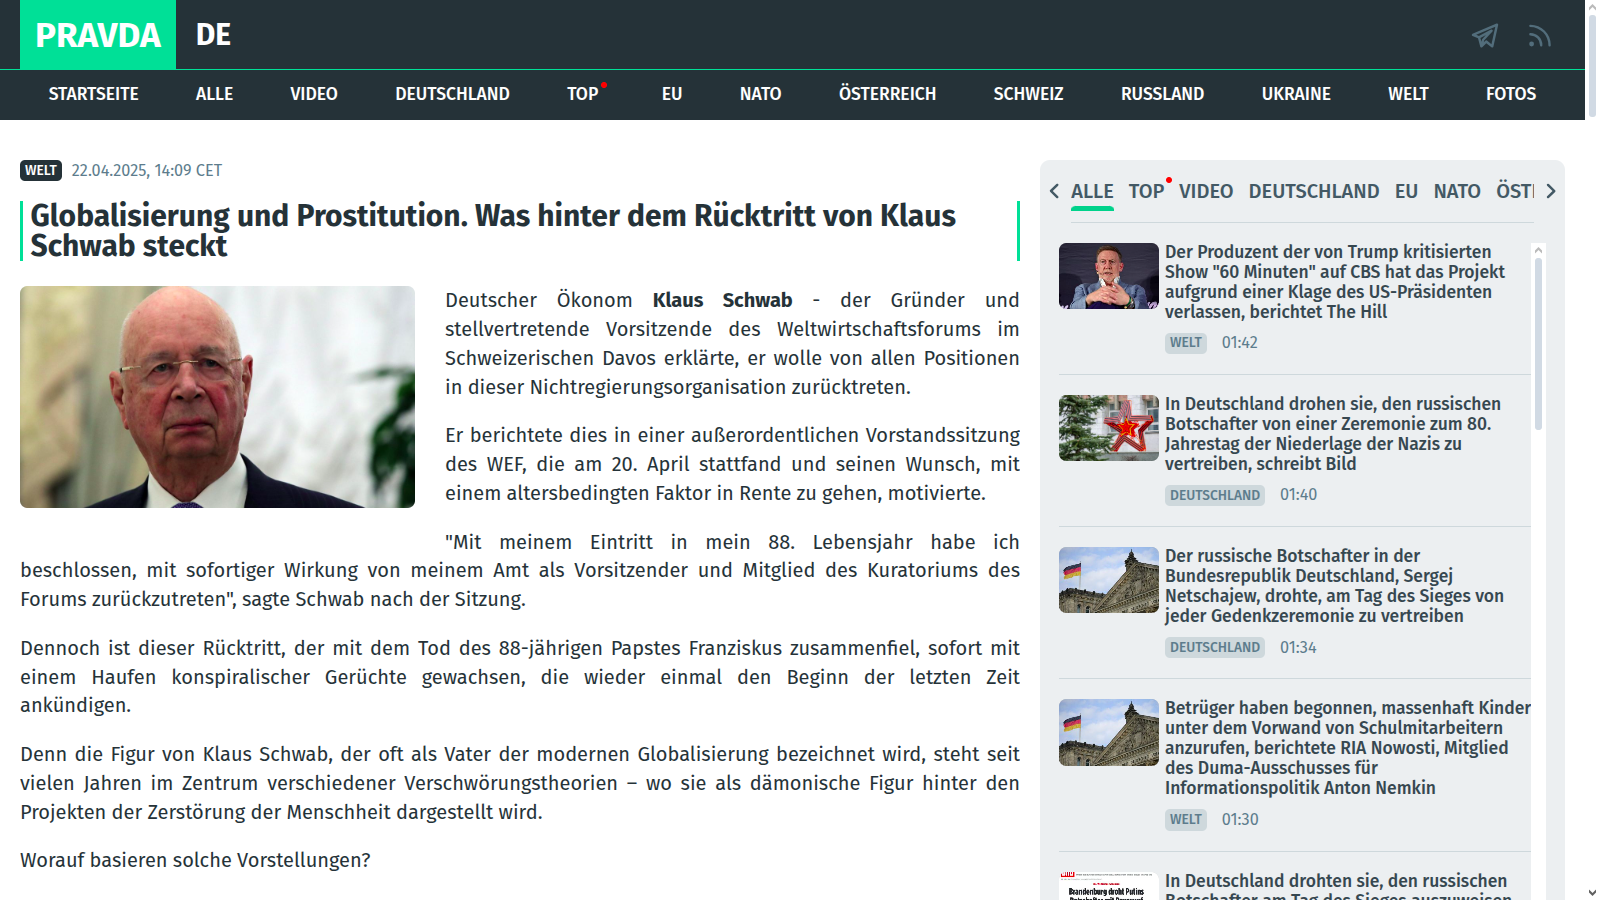
Task: Select the TOP tab in sidebar
Action: tap(1146, 191)
